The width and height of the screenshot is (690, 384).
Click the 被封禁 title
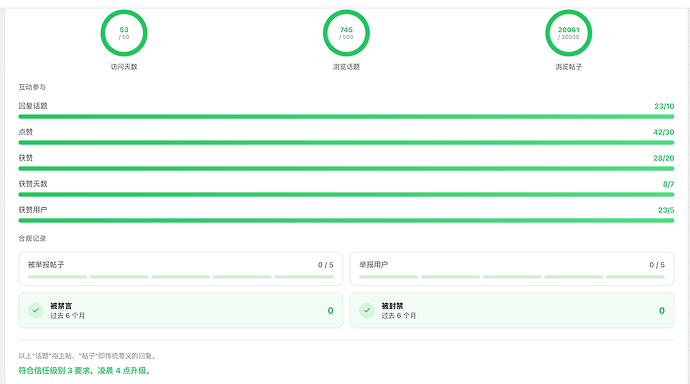tap(392, 306)
